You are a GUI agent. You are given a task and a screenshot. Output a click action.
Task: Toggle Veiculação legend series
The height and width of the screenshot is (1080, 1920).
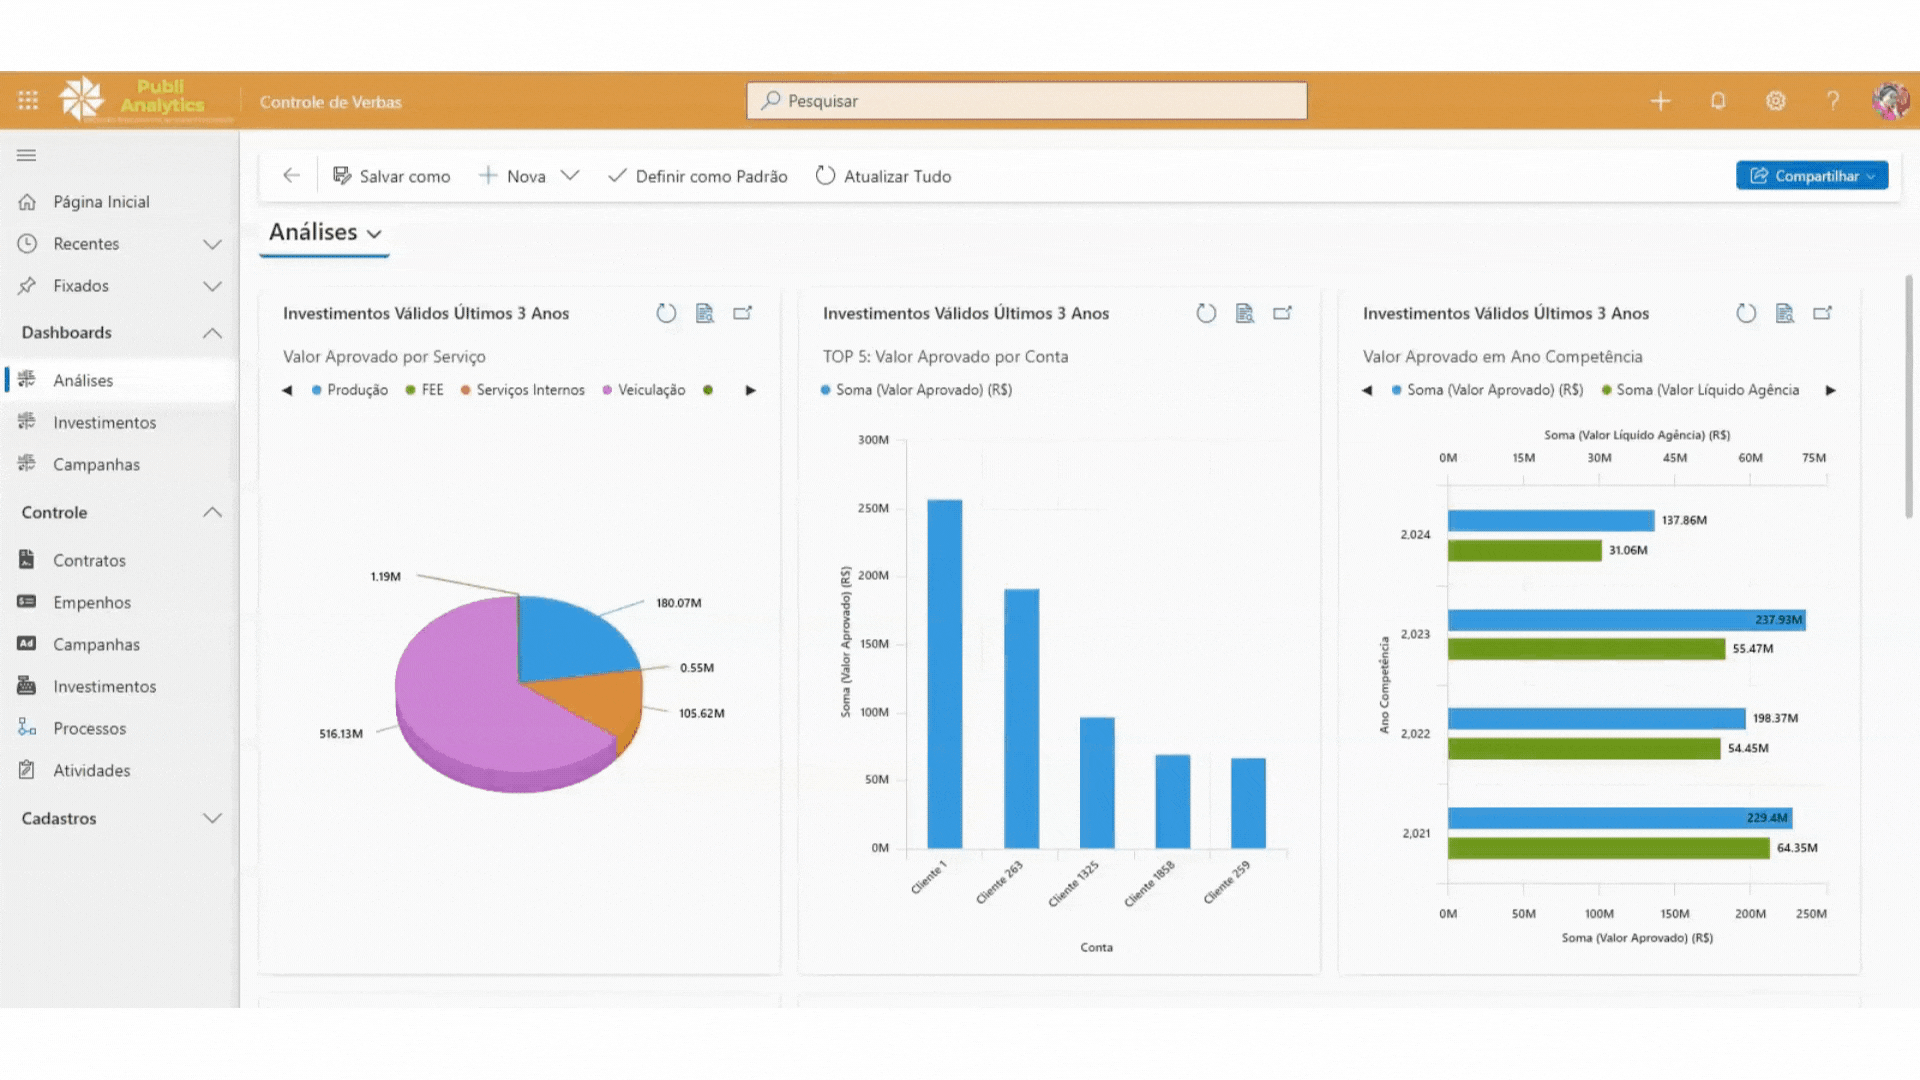[644, 390]
